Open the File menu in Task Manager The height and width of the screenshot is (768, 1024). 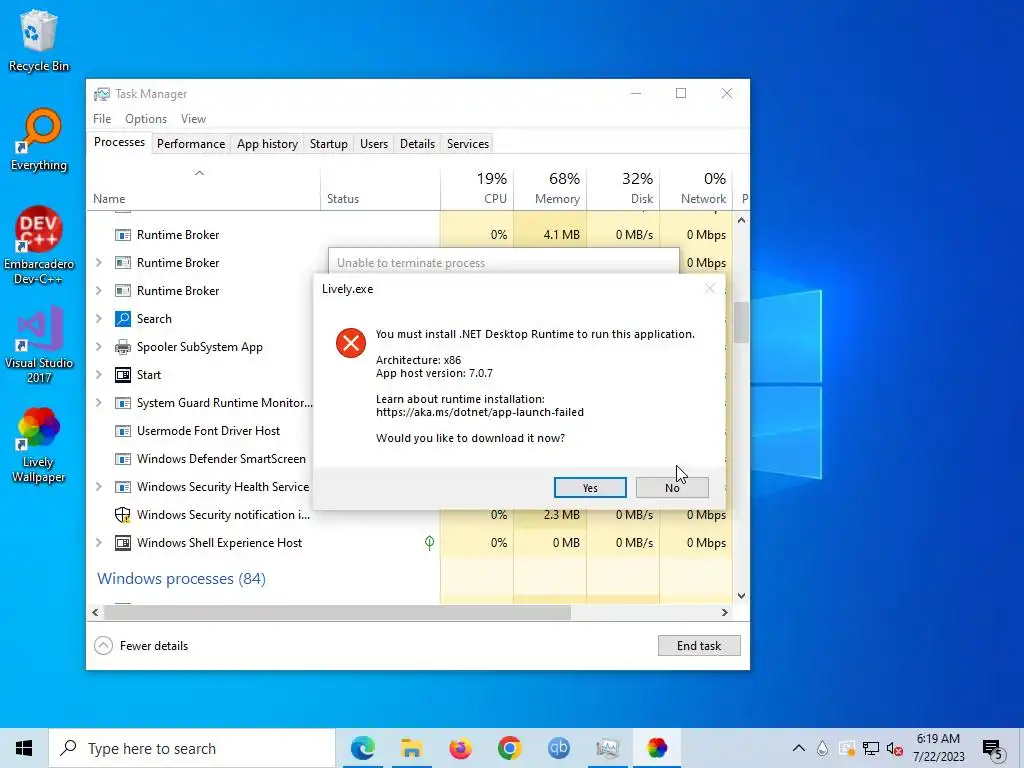click(102, 119)
